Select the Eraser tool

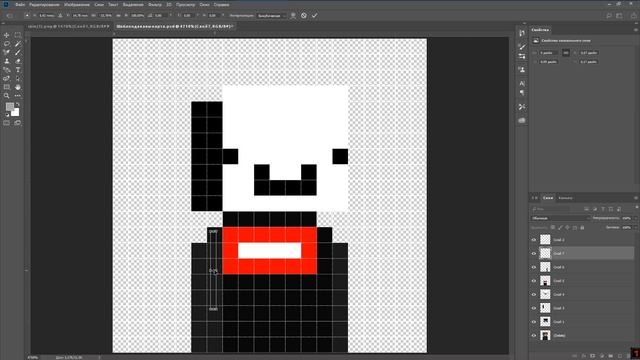(x=18, y=61)
